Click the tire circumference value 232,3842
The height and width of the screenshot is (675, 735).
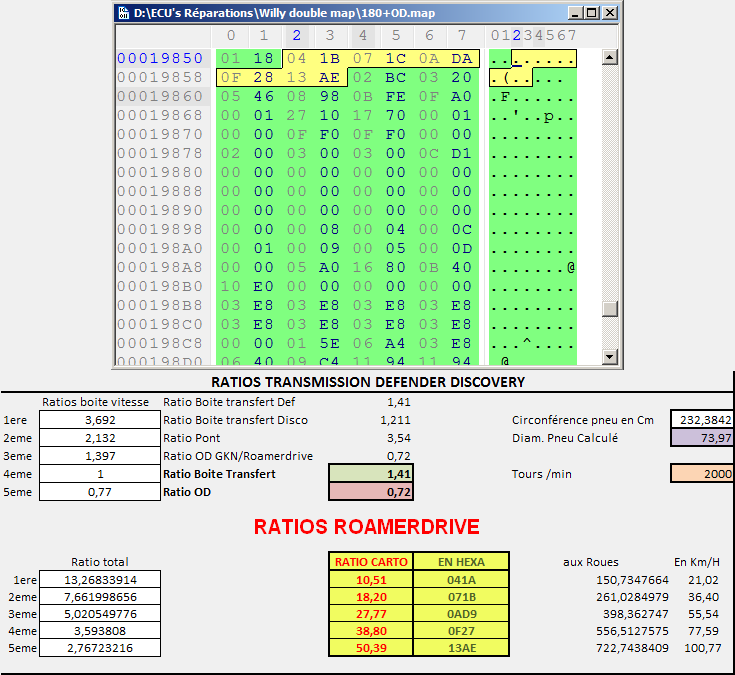point(702,420)
